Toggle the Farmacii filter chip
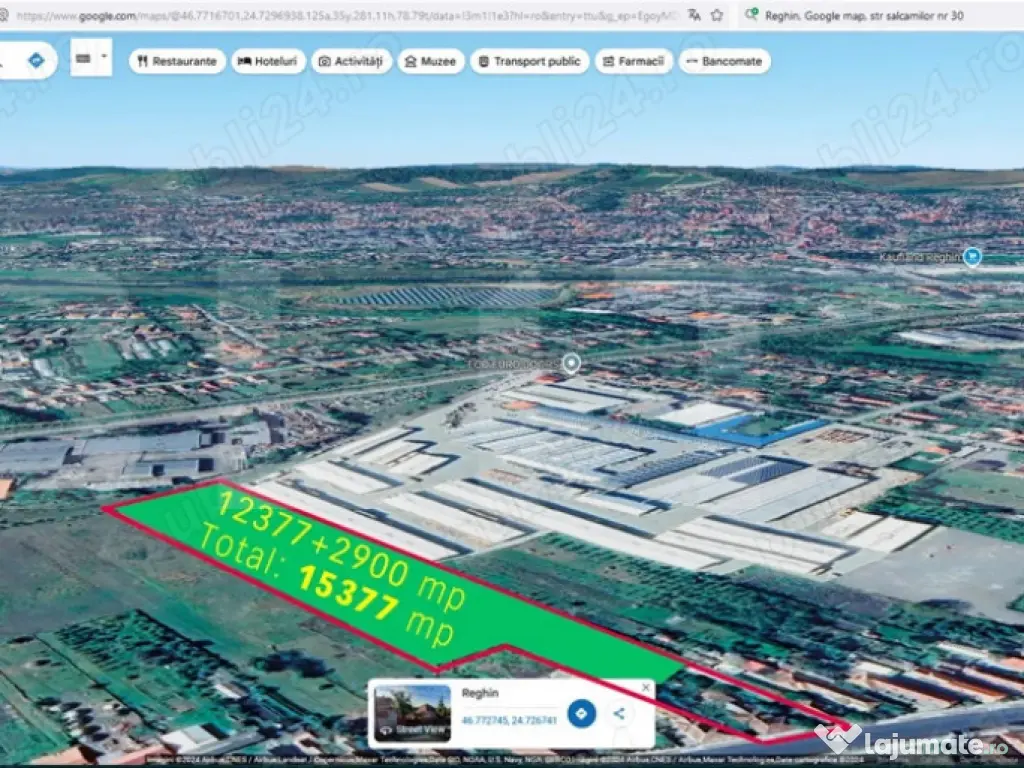The width and height of the screenshot is (1024, 768). (x=632, y=61)
